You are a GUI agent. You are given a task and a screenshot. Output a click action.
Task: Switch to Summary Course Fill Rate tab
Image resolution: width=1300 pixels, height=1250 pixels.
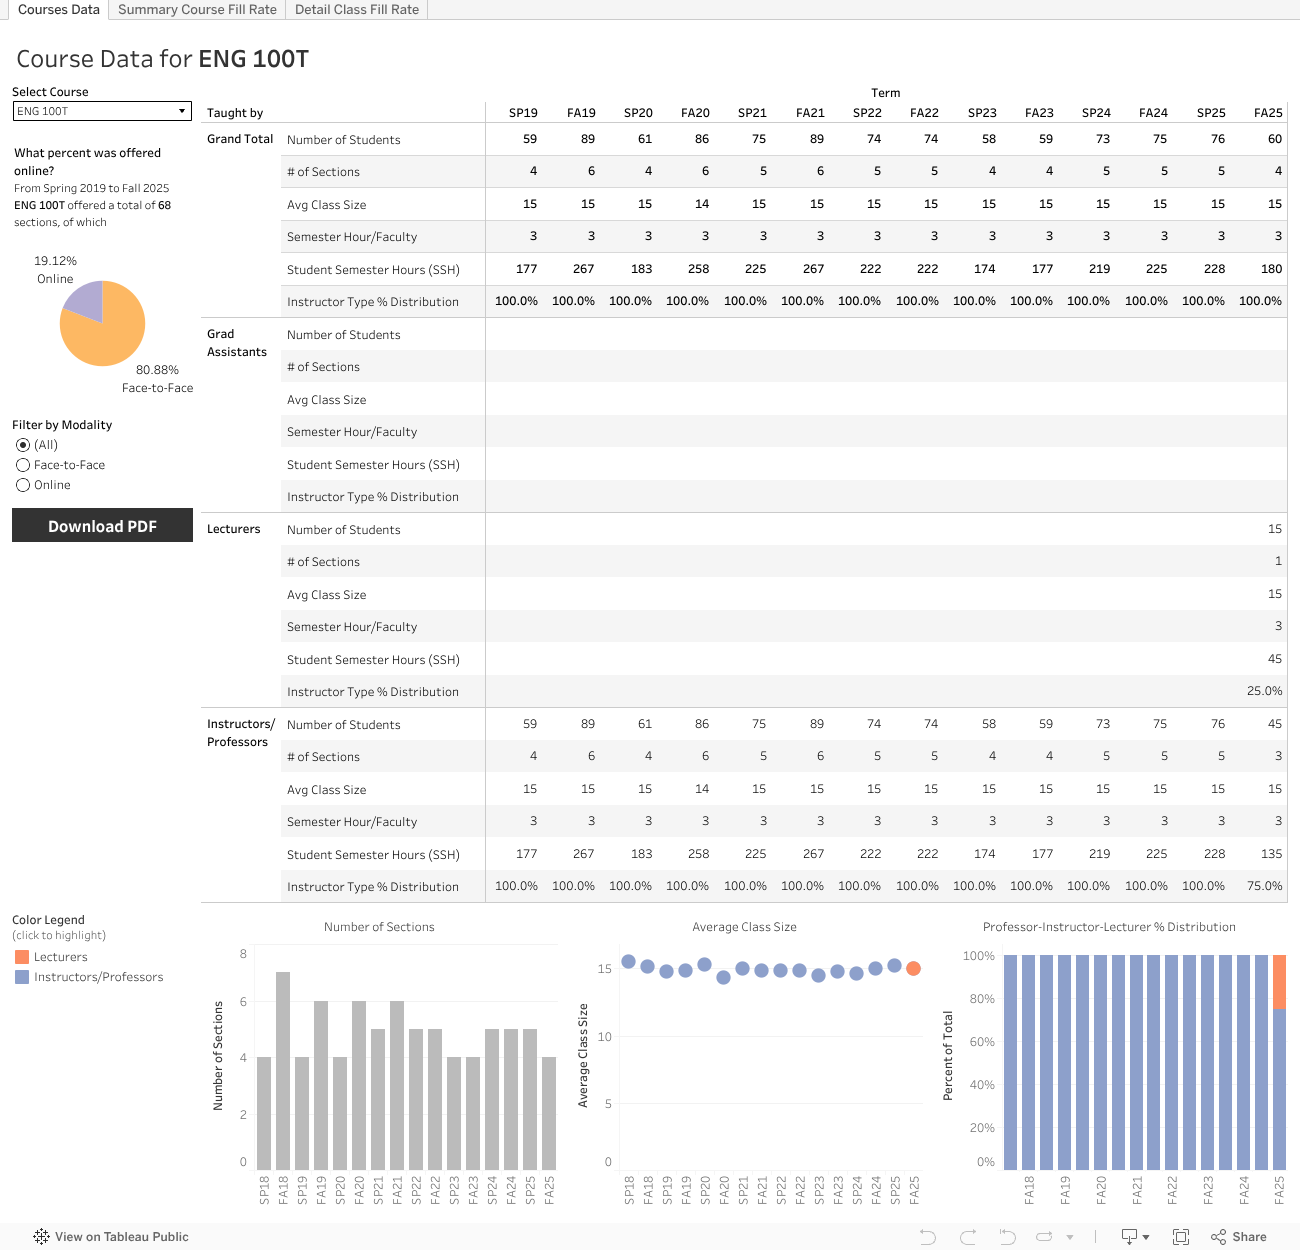(197, 10)
